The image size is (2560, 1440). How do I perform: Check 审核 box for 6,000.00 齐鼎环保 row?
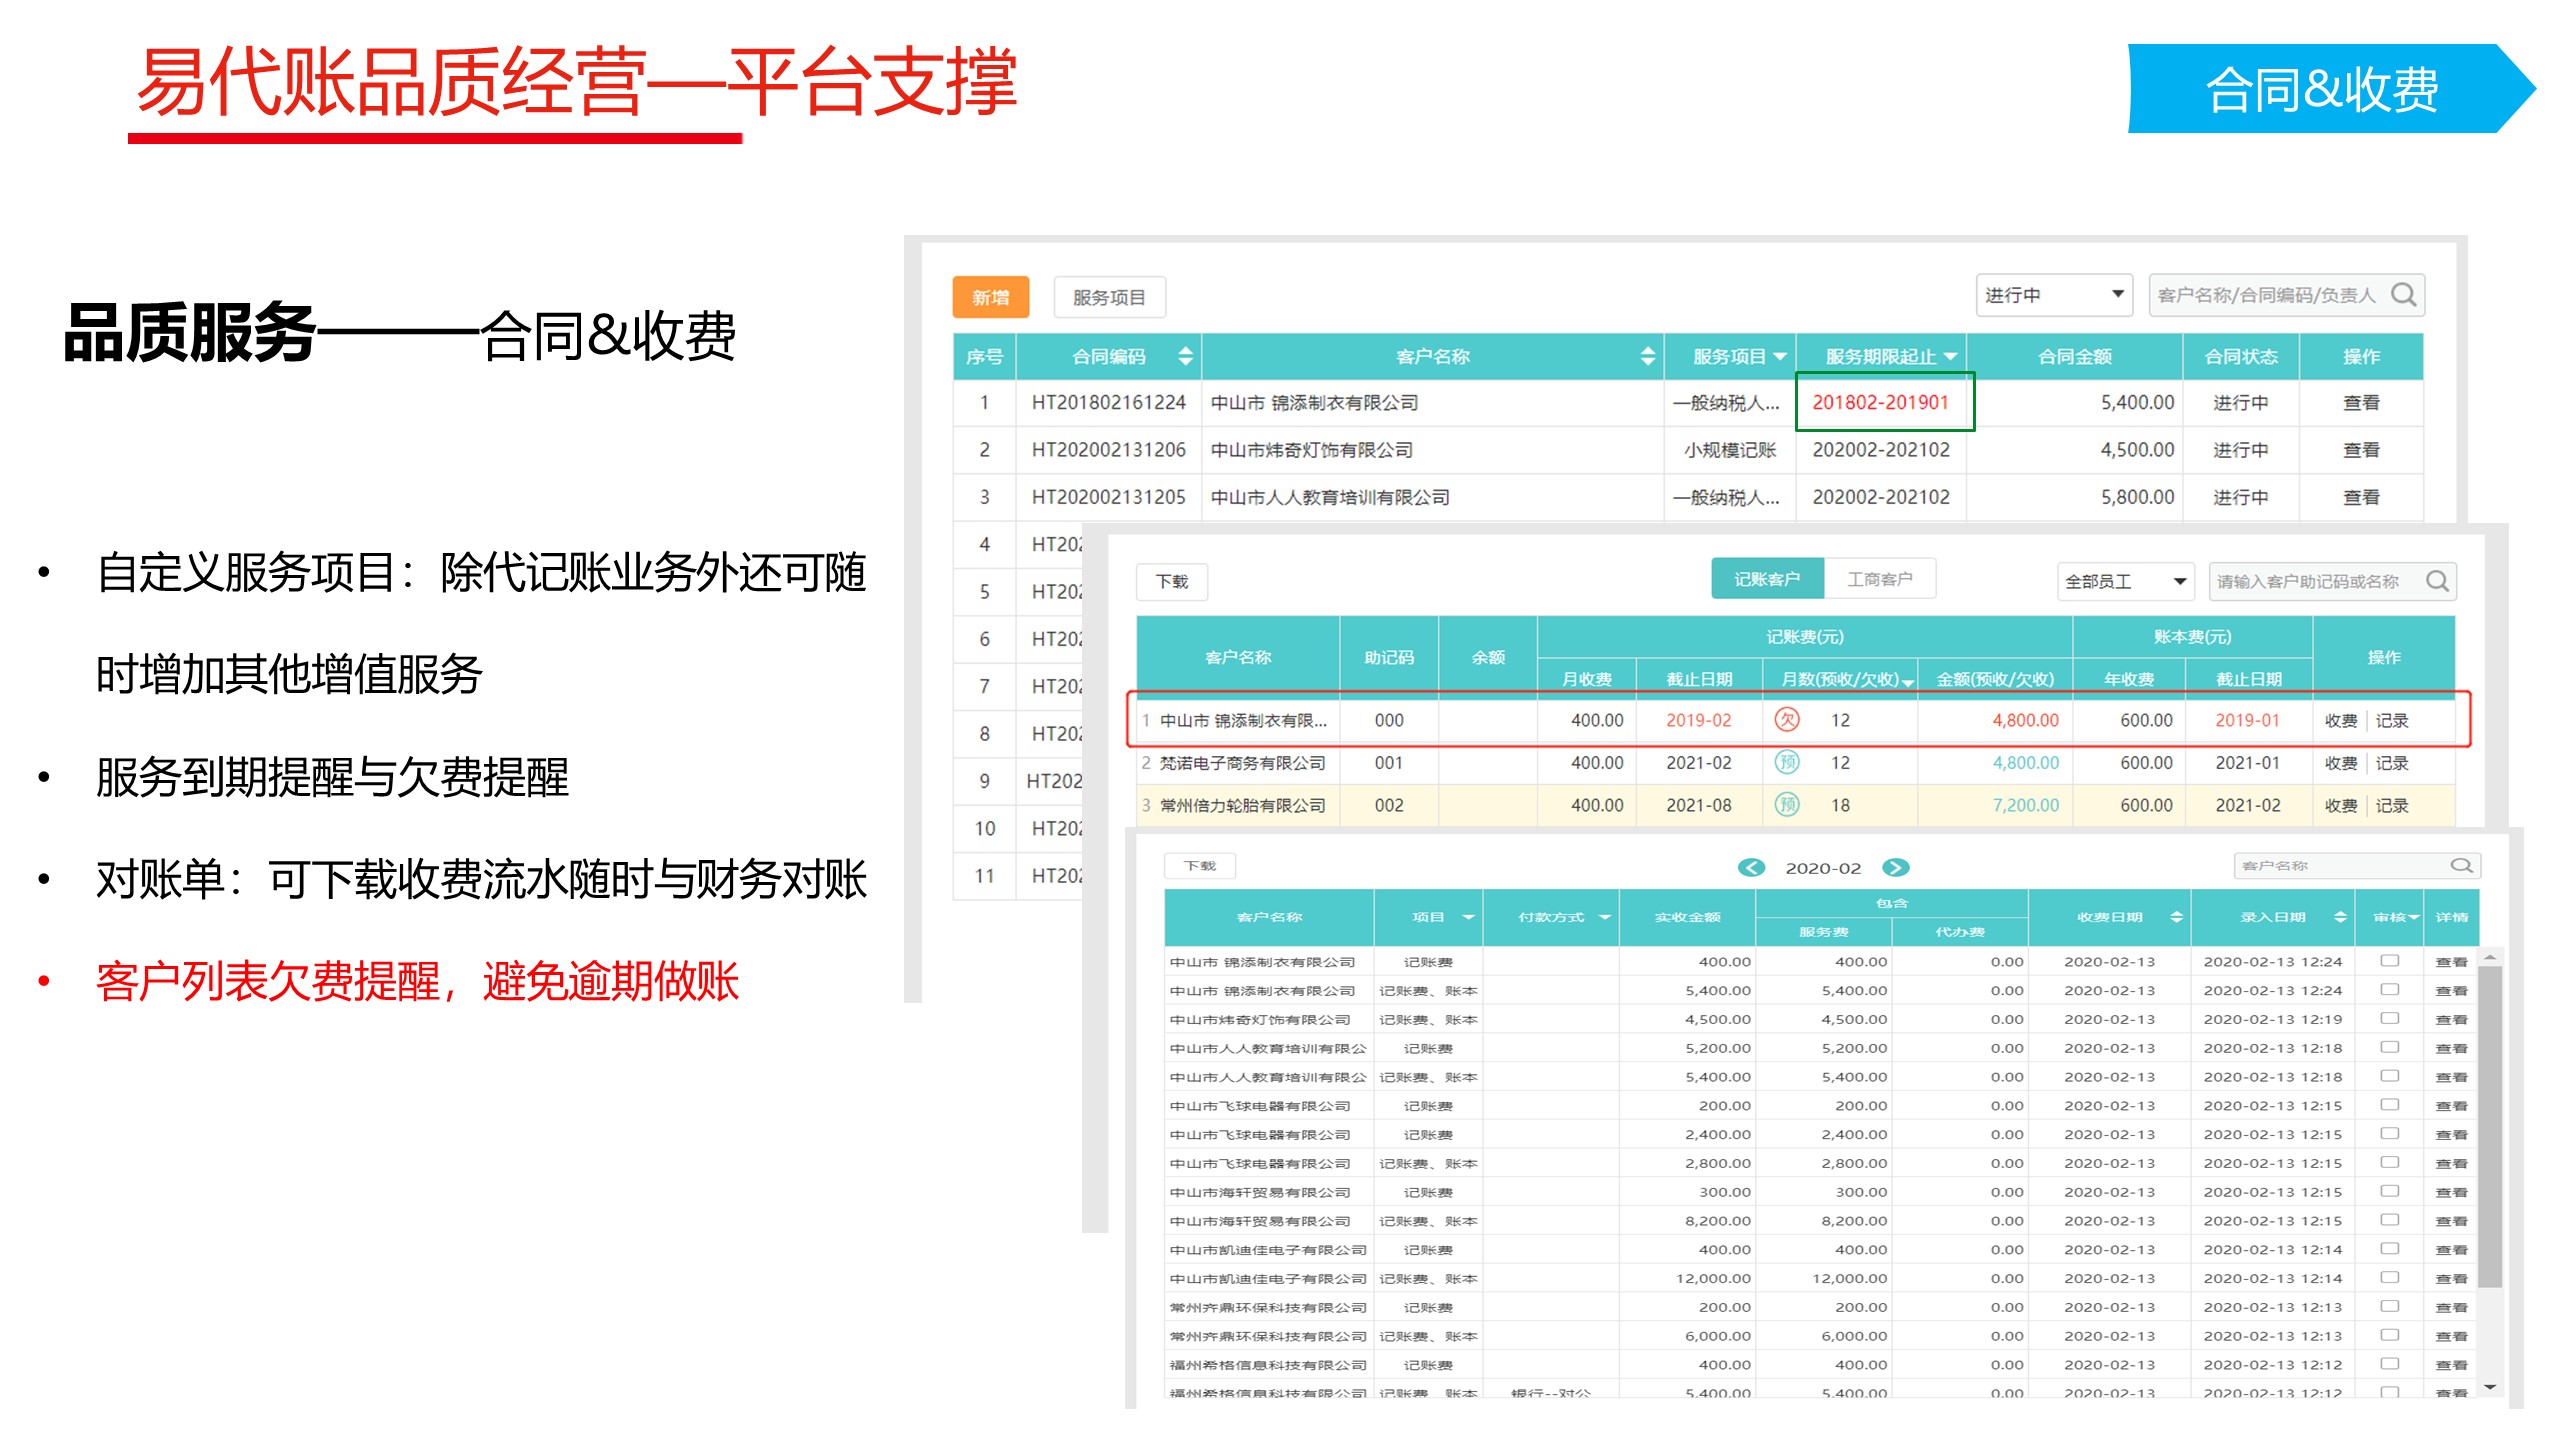point(2390,1335)
